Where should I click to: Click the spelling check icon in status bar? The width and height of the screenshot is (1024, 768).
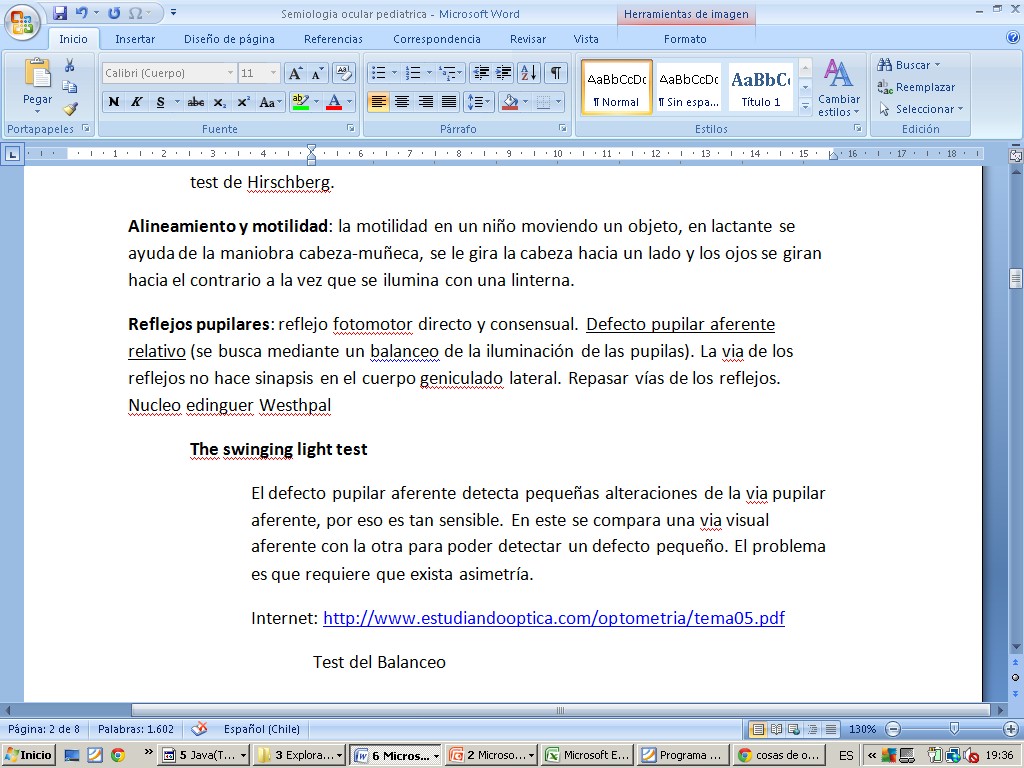pos(199,729)
